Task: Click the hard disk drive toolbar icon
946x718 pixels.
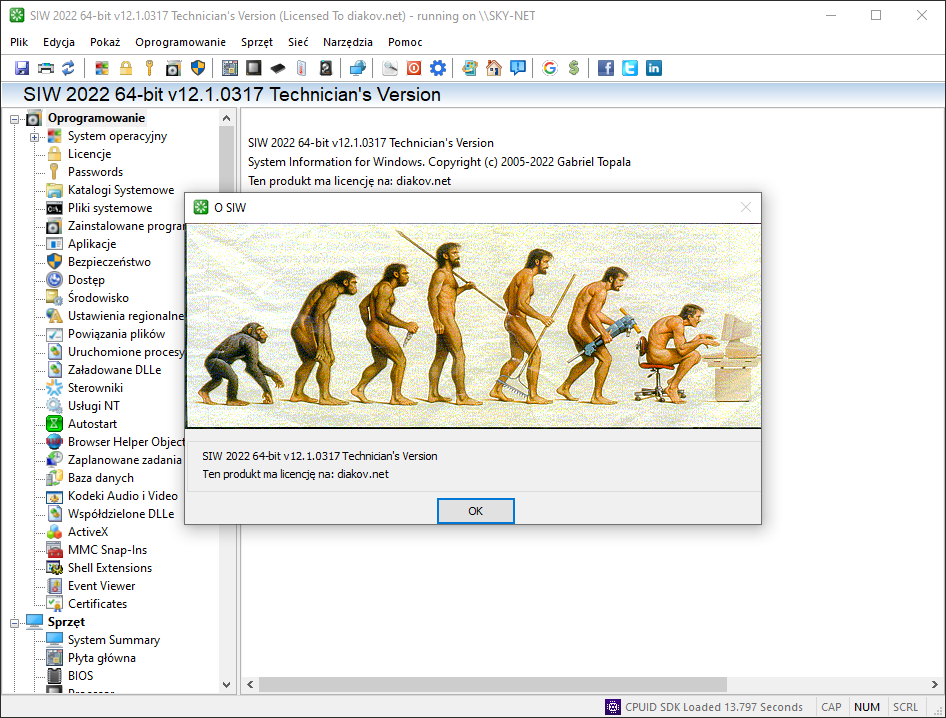Action: coord(326,68)
